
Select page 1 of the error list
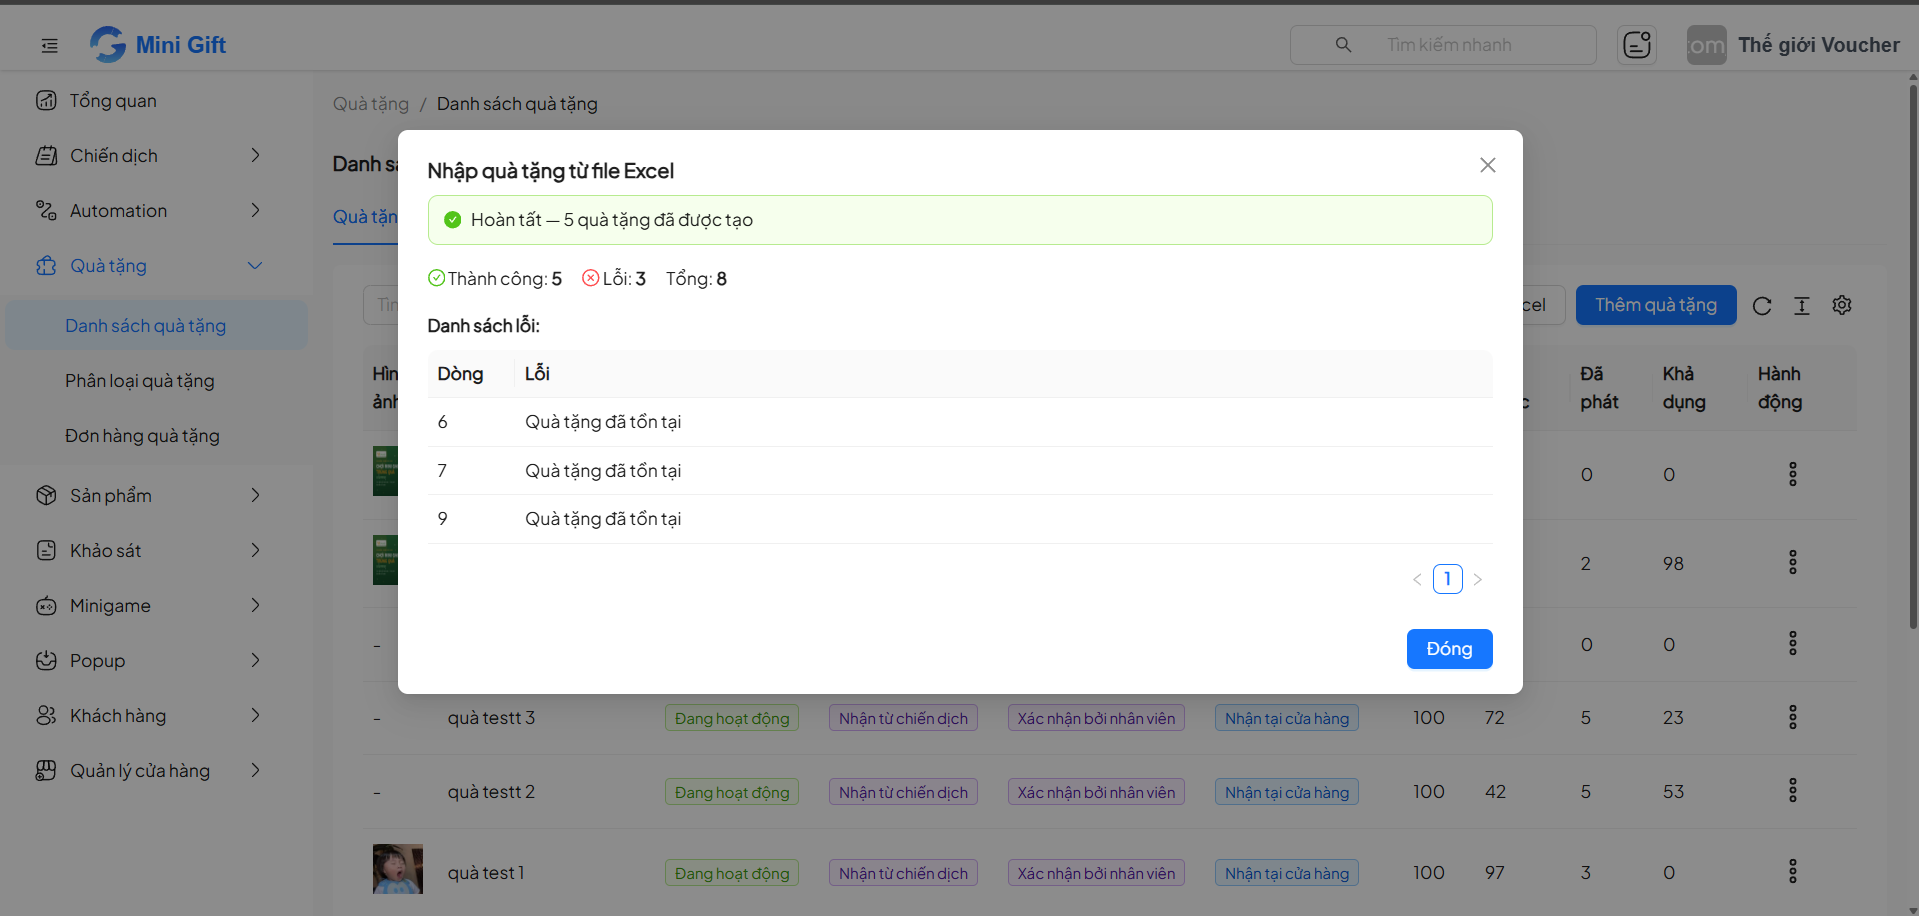(1447, 579)
